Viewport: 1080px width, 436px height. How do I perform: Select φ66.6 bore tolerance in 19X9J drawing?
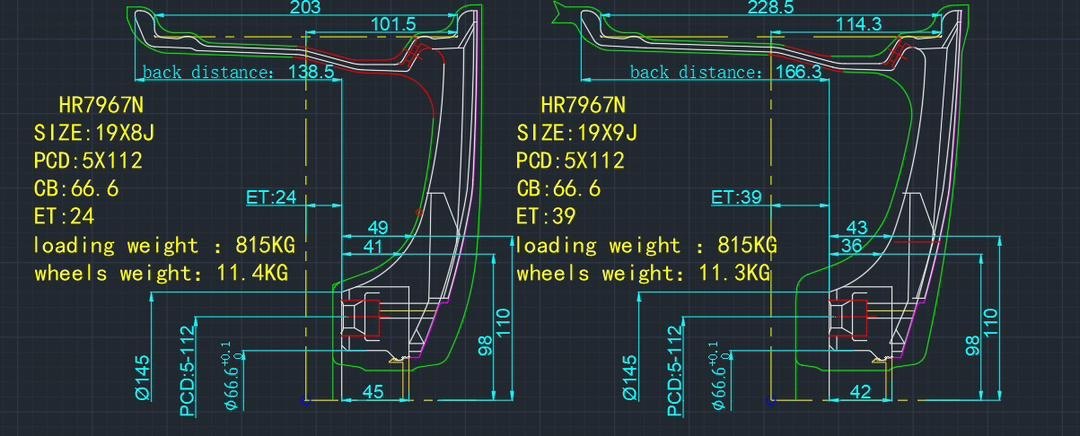coord(718,375)
